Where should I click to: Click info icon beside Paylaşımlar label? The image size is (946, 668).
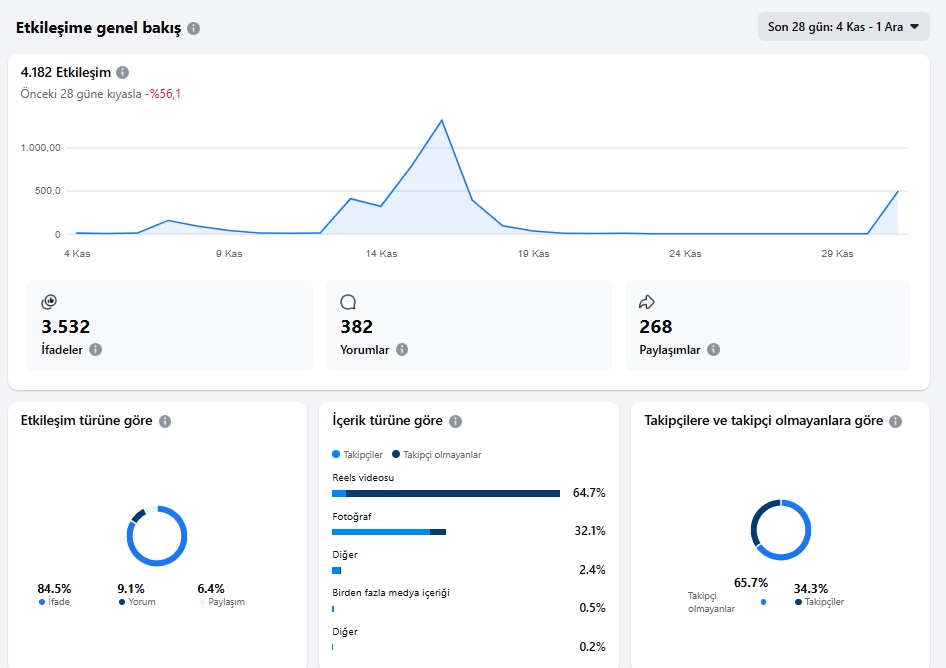point(713,349)
